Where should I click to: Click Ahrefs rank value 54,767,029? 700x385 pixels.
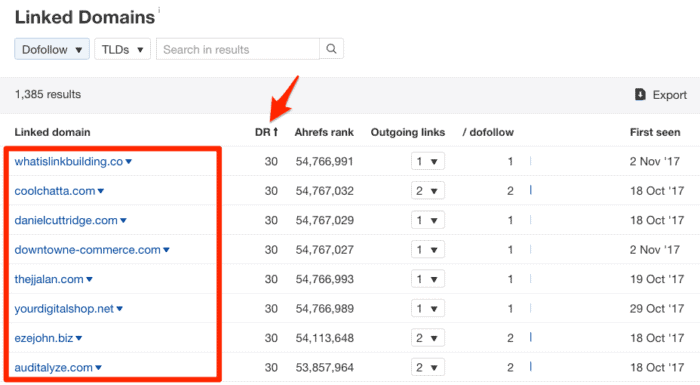[325, 220]
